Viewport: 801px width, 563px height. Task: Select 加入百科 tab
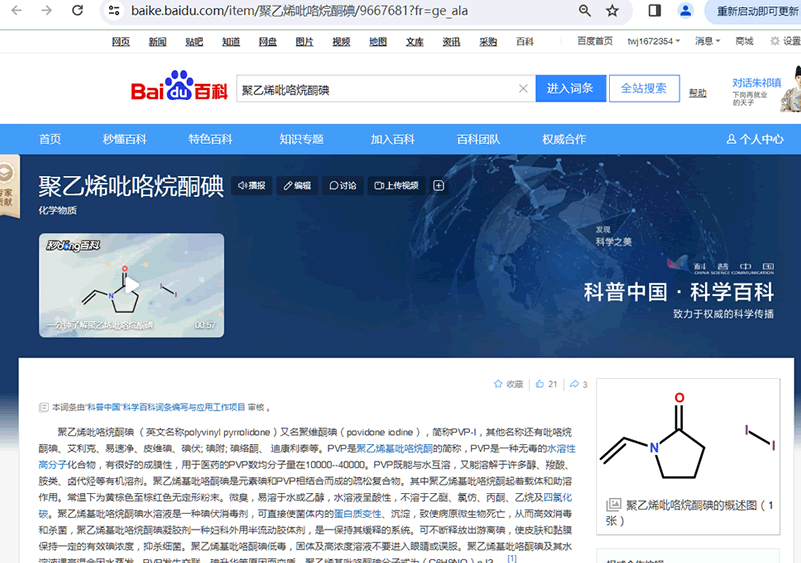392,139
